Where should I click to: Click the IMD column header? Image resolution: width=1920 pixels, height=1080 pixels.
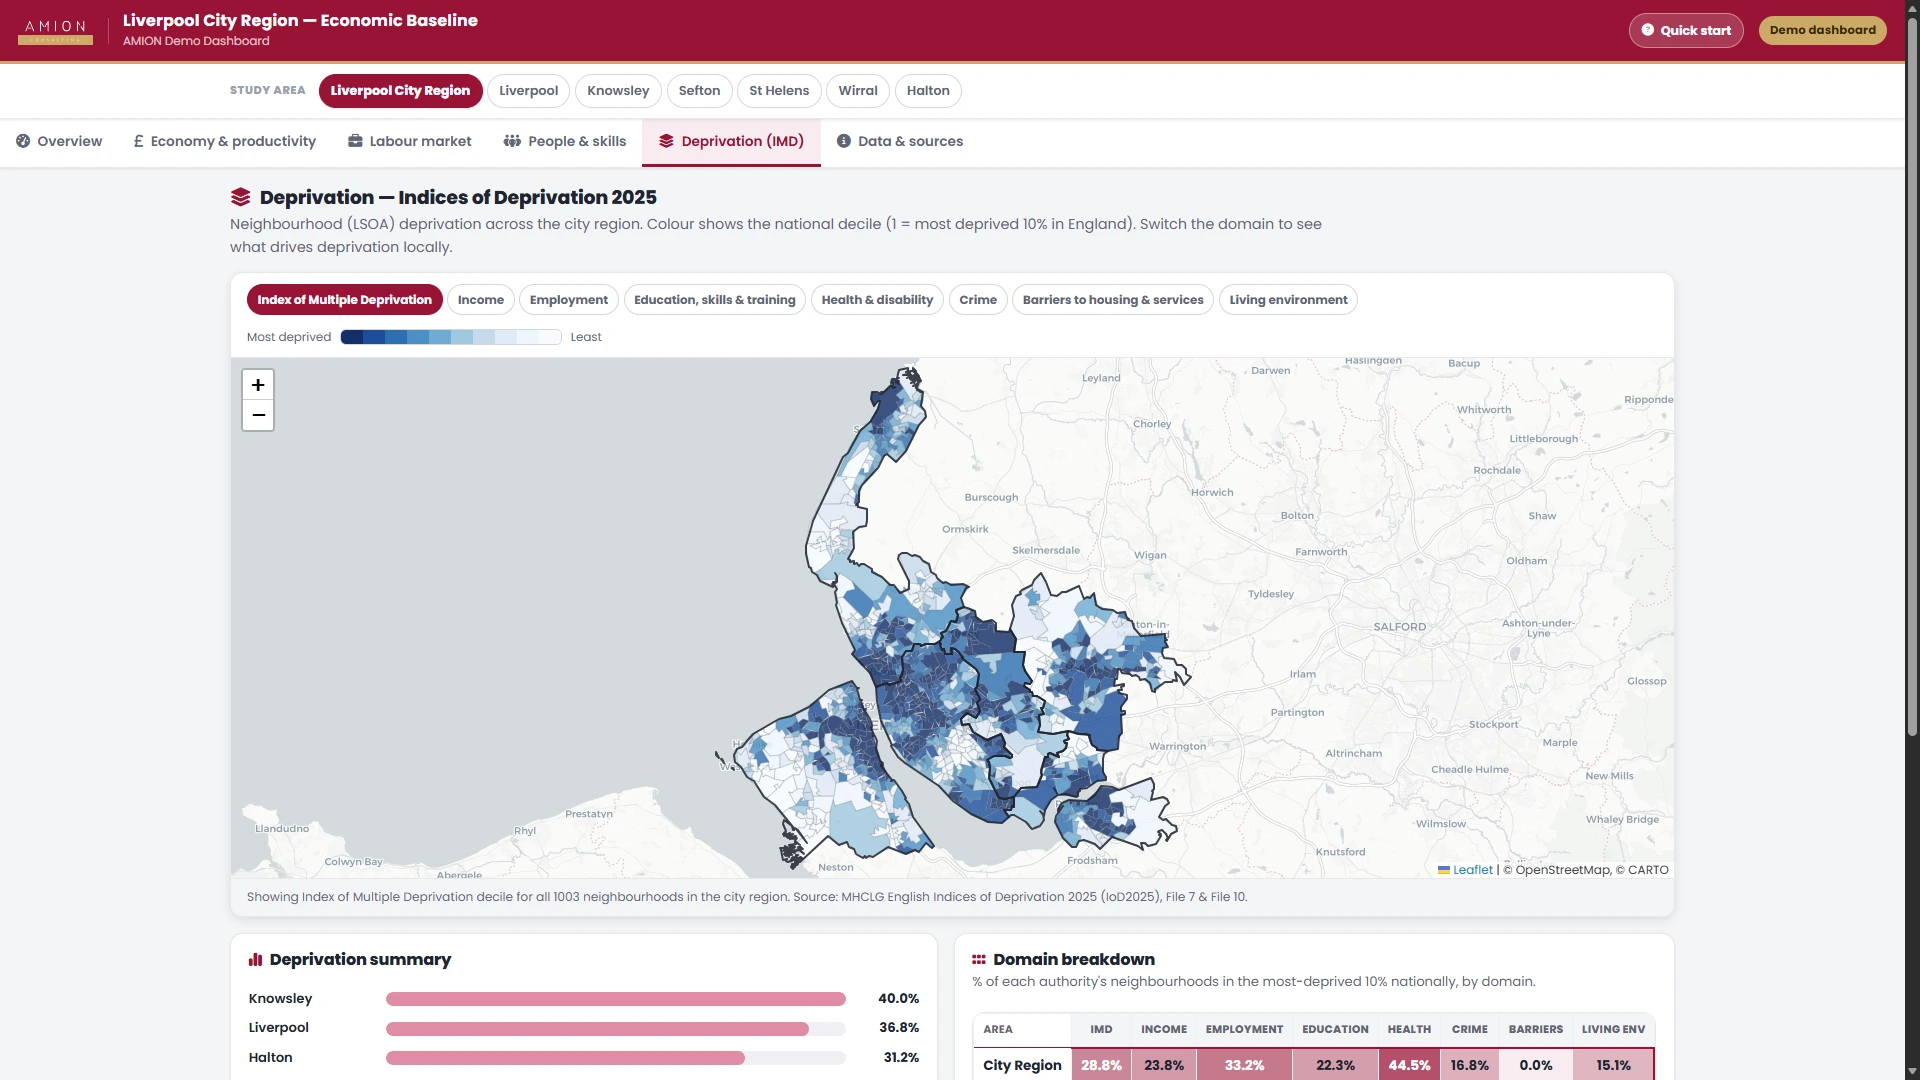(1101, 1030)
